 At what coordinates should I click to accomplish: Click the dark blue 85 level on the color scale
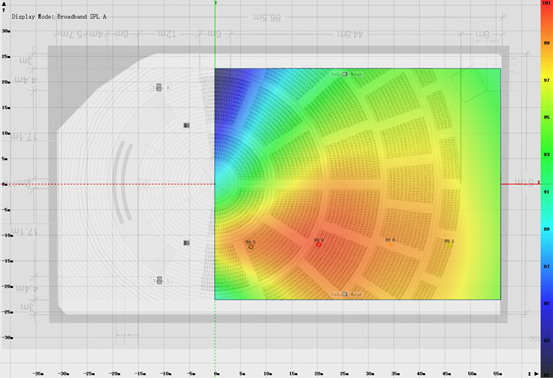pyautogui.click(x=546, y=304)
